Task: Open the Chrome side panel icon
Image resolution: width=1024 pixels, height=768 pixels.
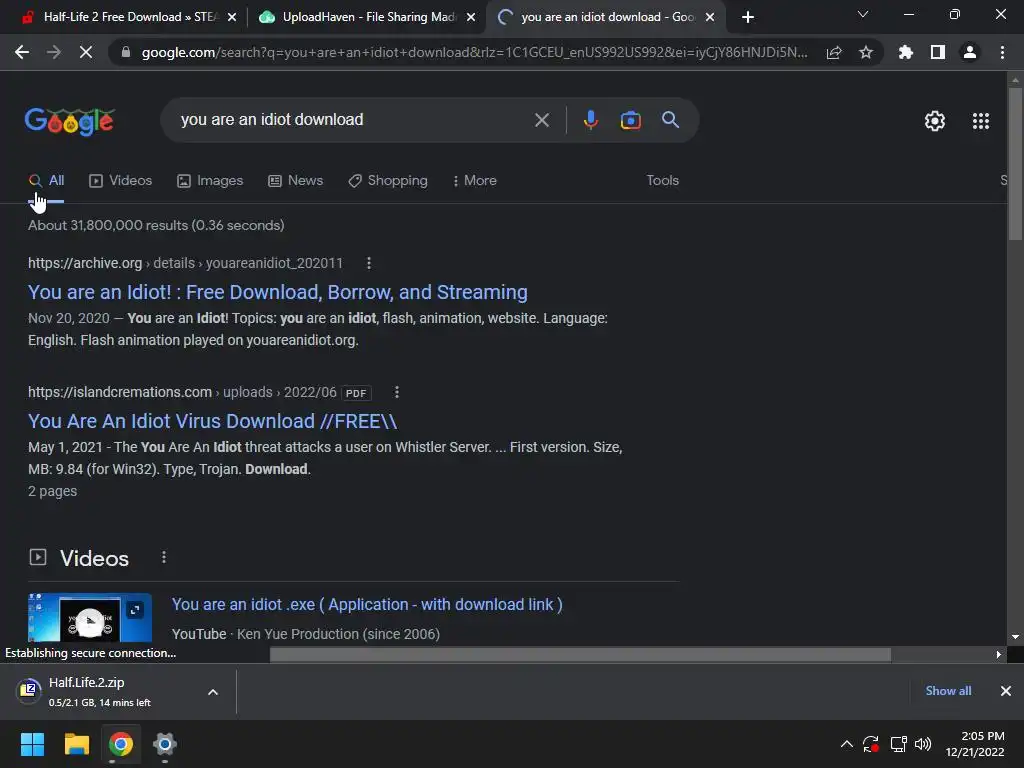Action: pos(938,52)
